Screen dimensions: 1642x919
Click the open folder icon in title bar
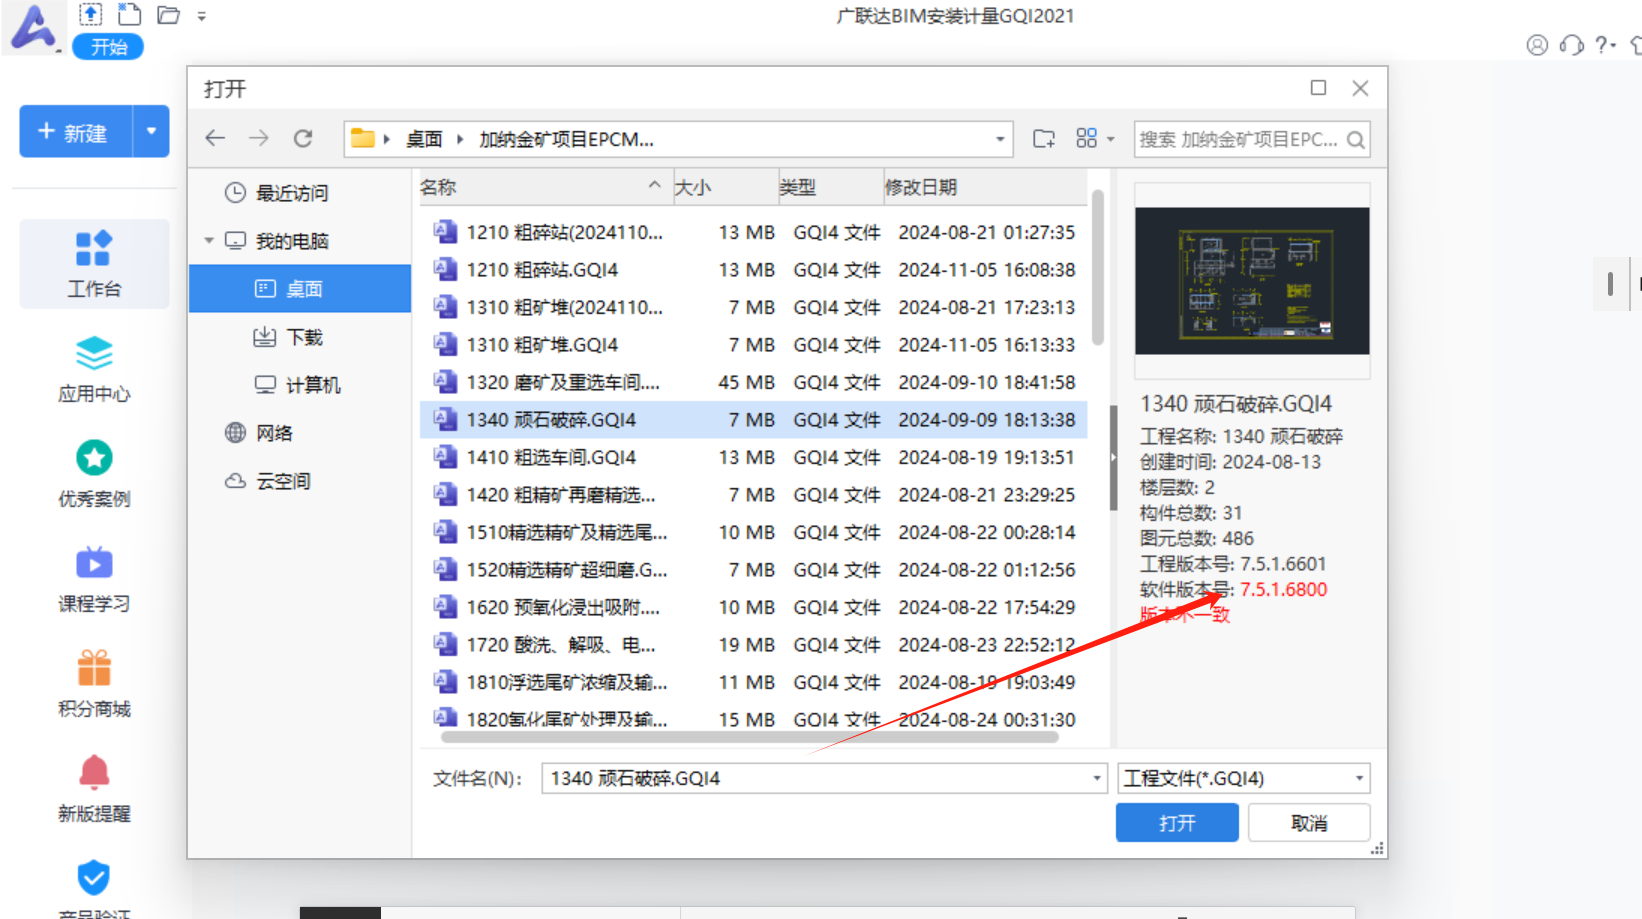(x=168, y=15)
